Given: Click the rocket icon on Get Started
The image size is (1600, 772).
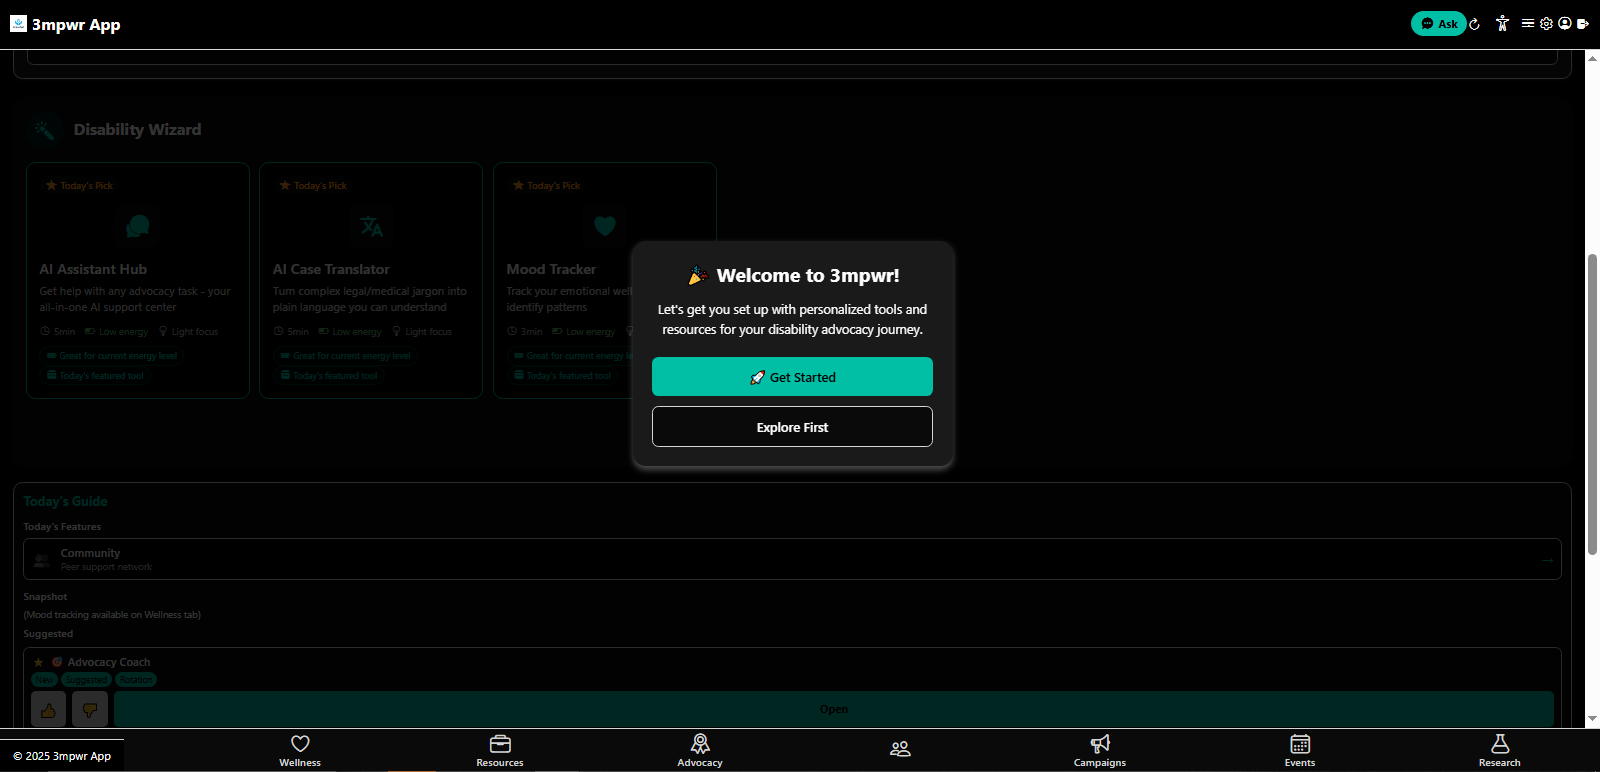Looking at the screenshot, I should pyautogui.click(x=757, y=377).
